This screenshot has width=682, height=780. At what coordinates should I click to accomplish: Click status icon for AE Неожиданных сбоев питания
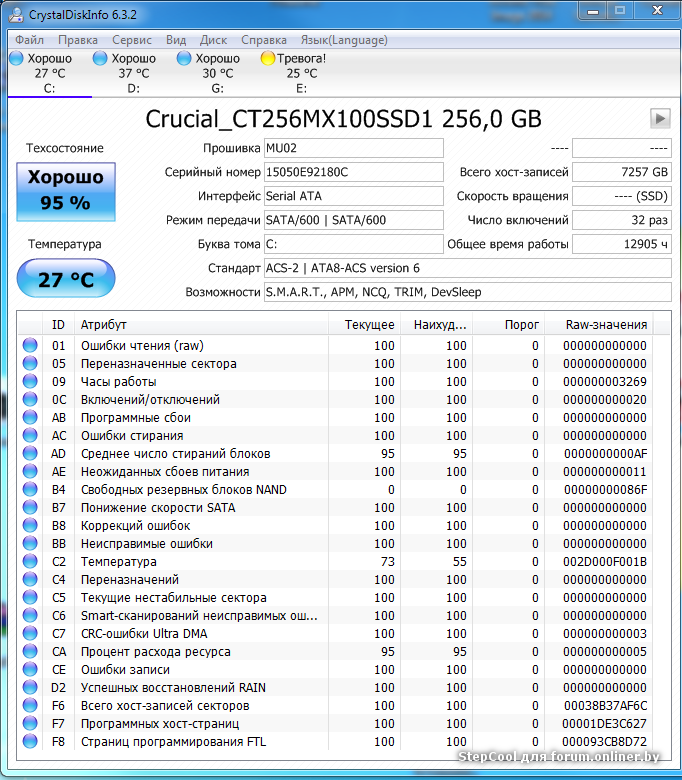point(30,471)
